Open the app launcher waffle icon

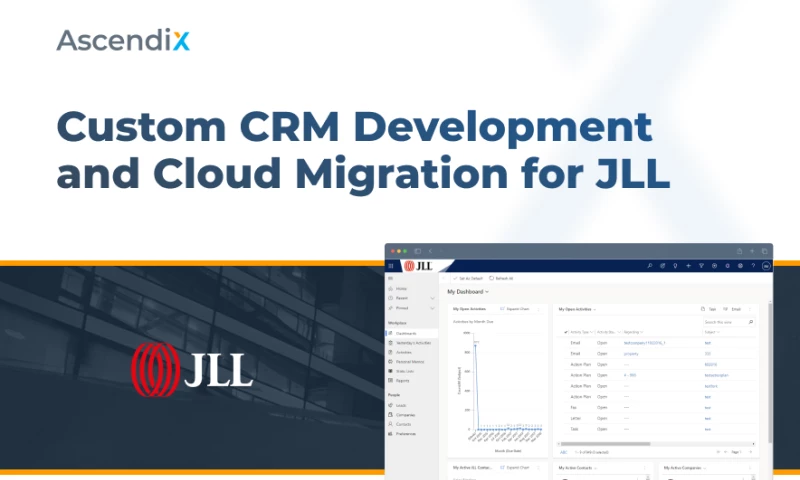coord(391,266)
